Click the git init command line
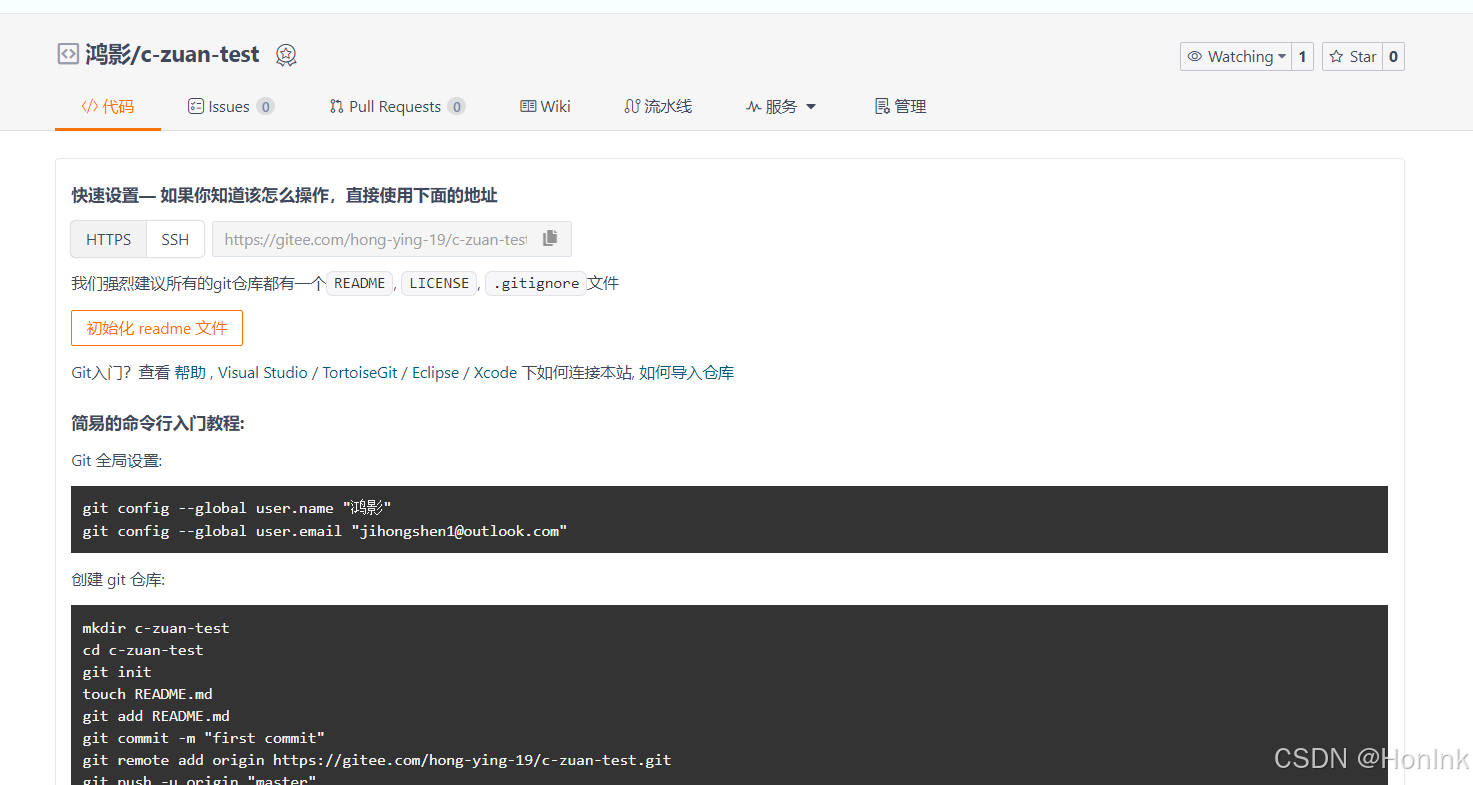 coord(117,672)
